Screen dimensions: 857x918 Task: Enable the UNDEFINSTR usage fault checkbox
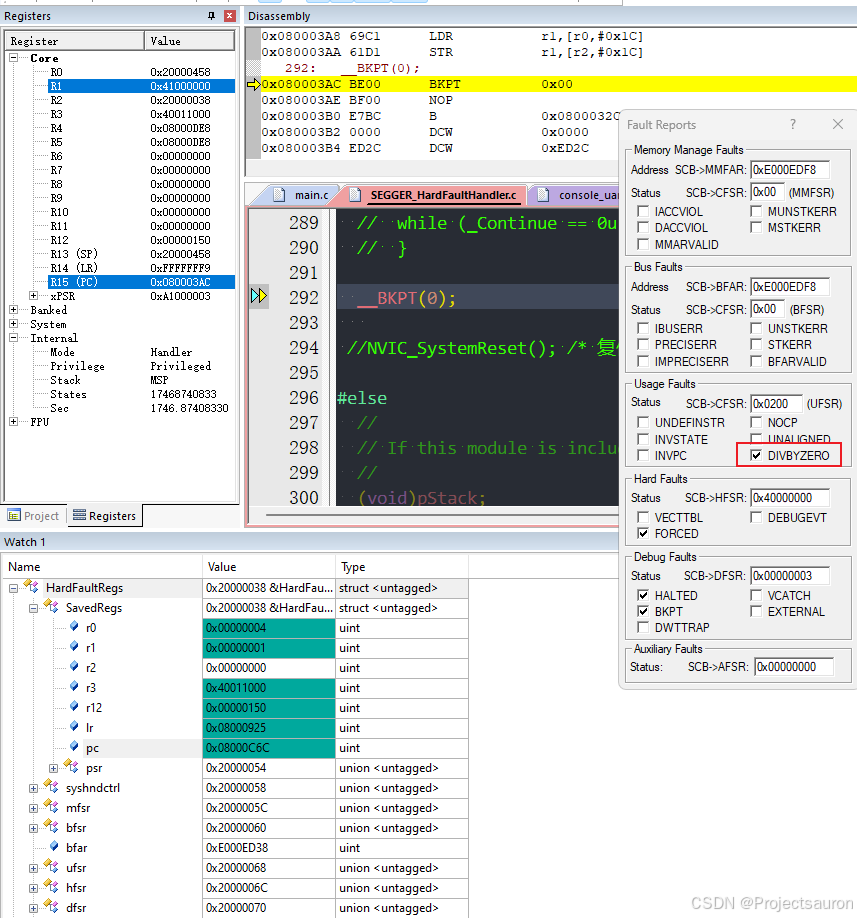click(644, 423)
